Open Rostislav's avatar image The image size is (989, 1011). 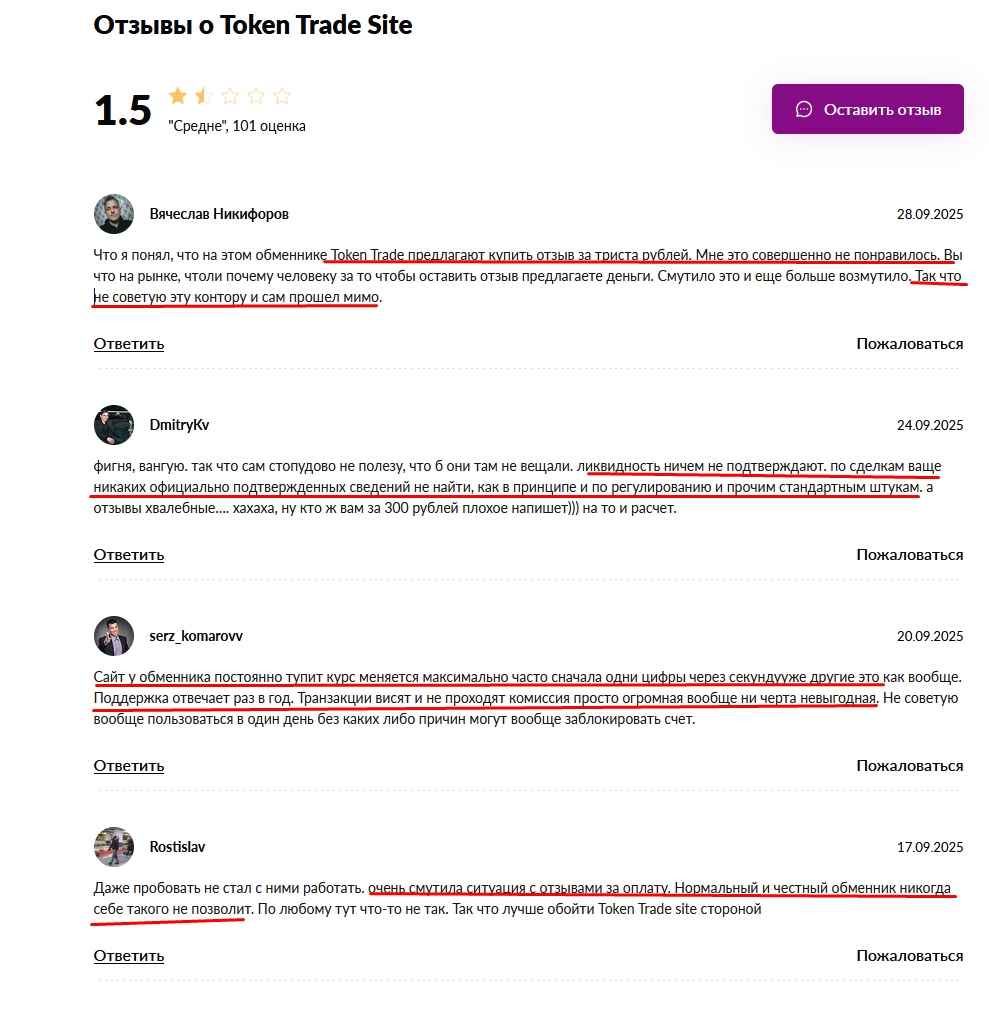tap(114, 847)
